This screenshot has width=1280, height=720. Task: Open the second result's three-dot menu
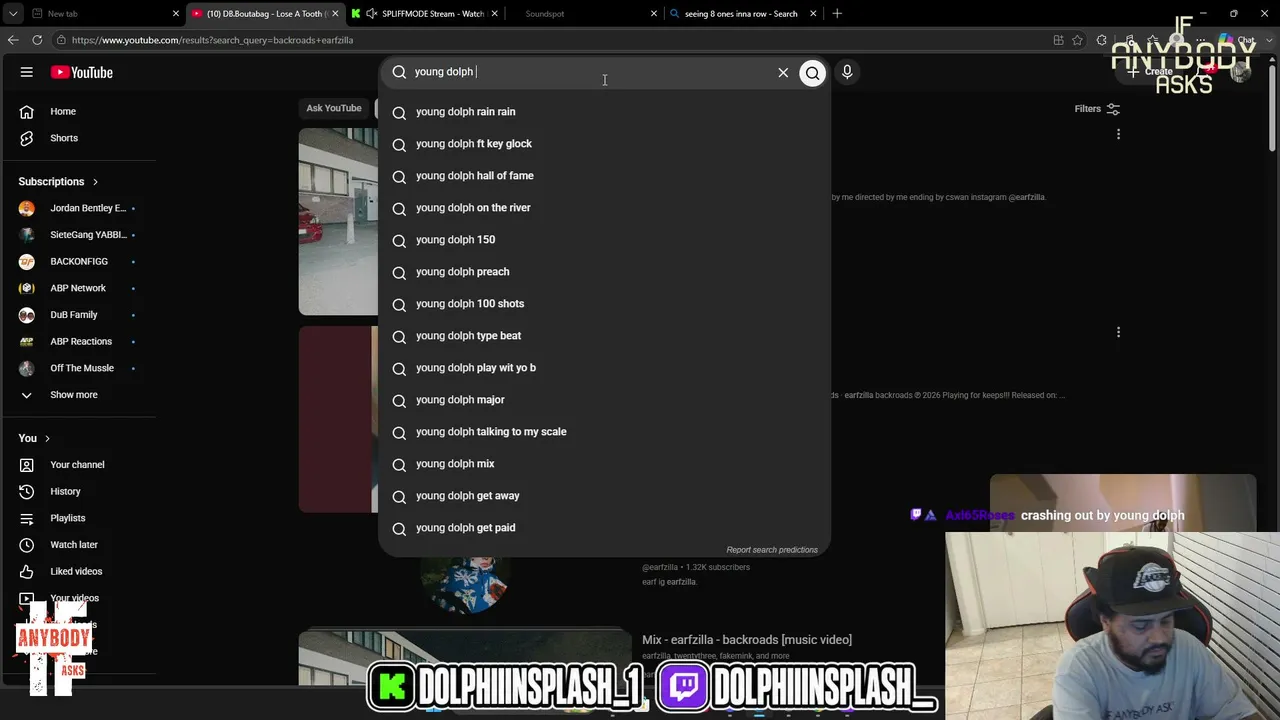tap(1118, 332)
